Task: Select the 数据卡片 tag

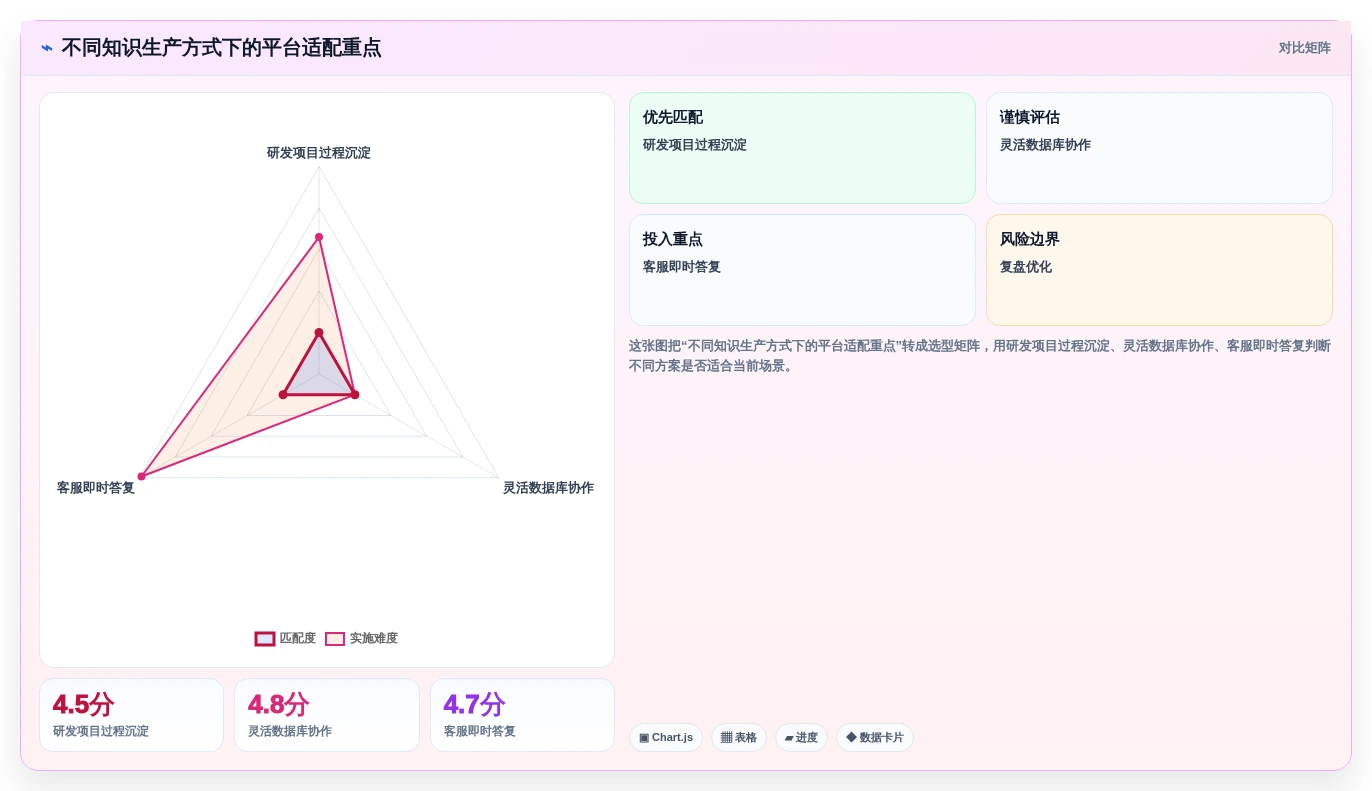Action: 875,738
